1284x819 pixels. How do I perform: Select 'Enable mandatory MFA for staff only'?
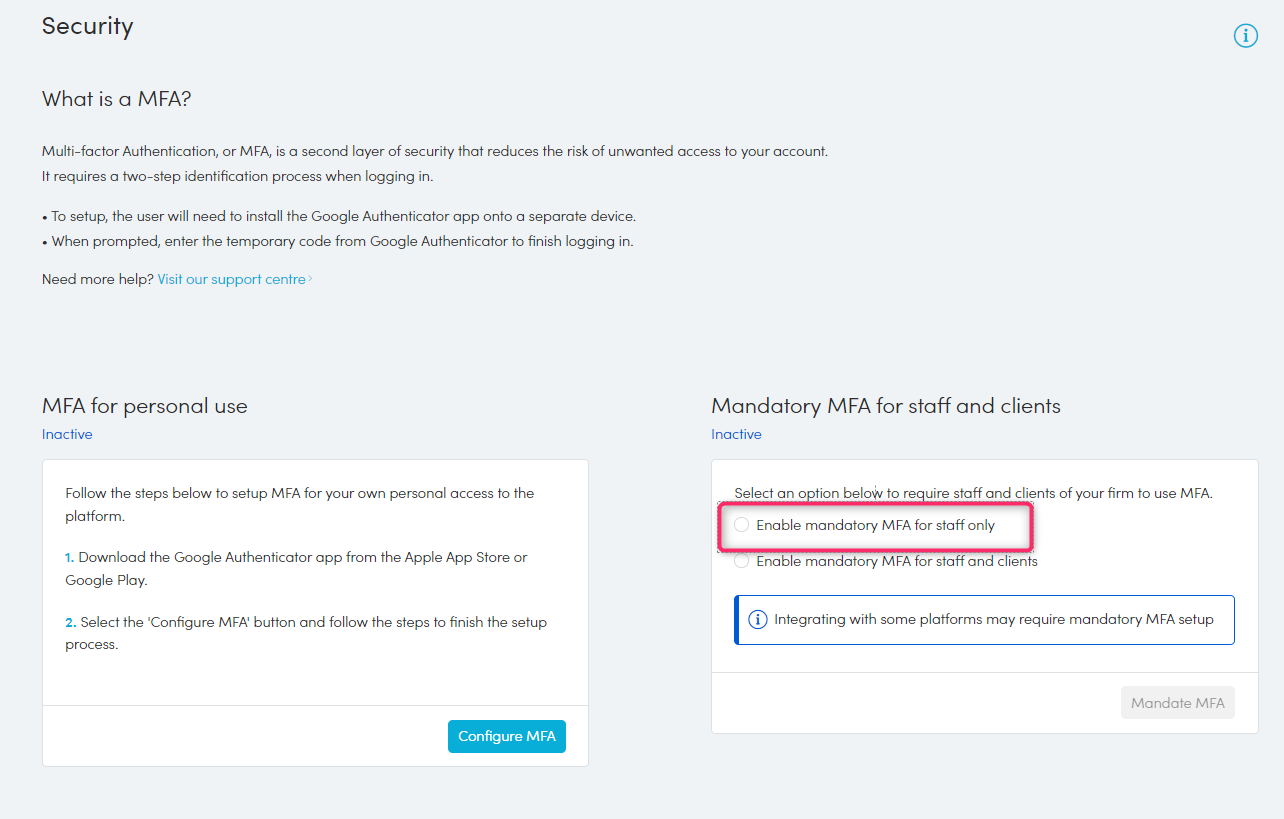742,525
